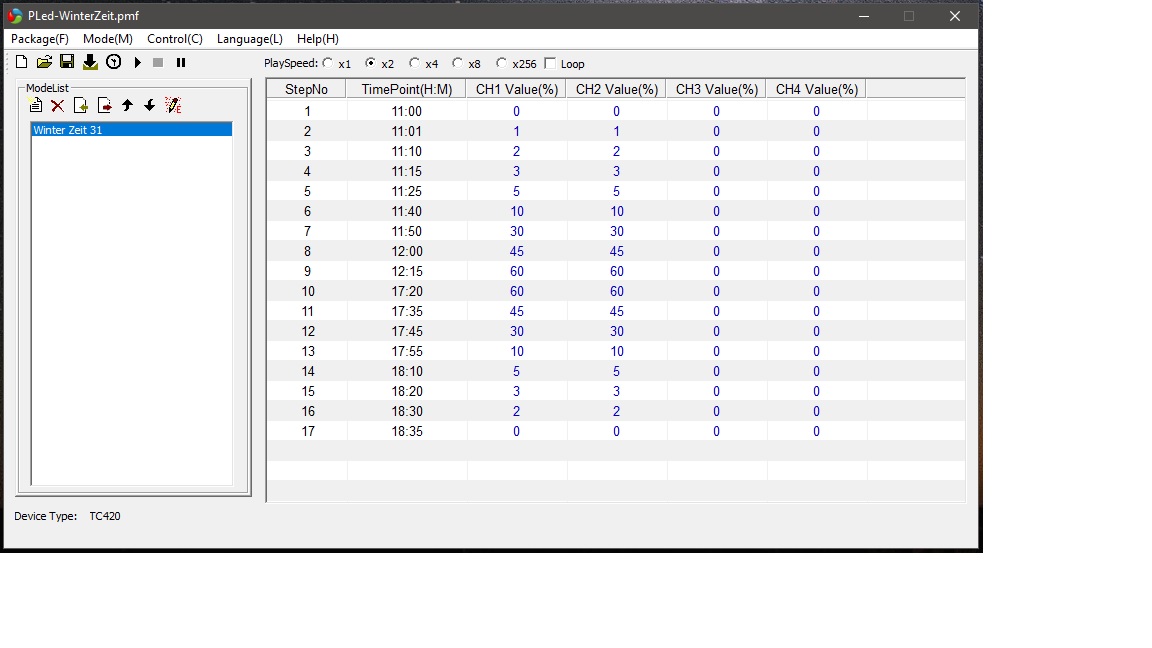Enable the Loop checkbox
The width and height of the screenshot is (1152, 648).
pos(550,63)
